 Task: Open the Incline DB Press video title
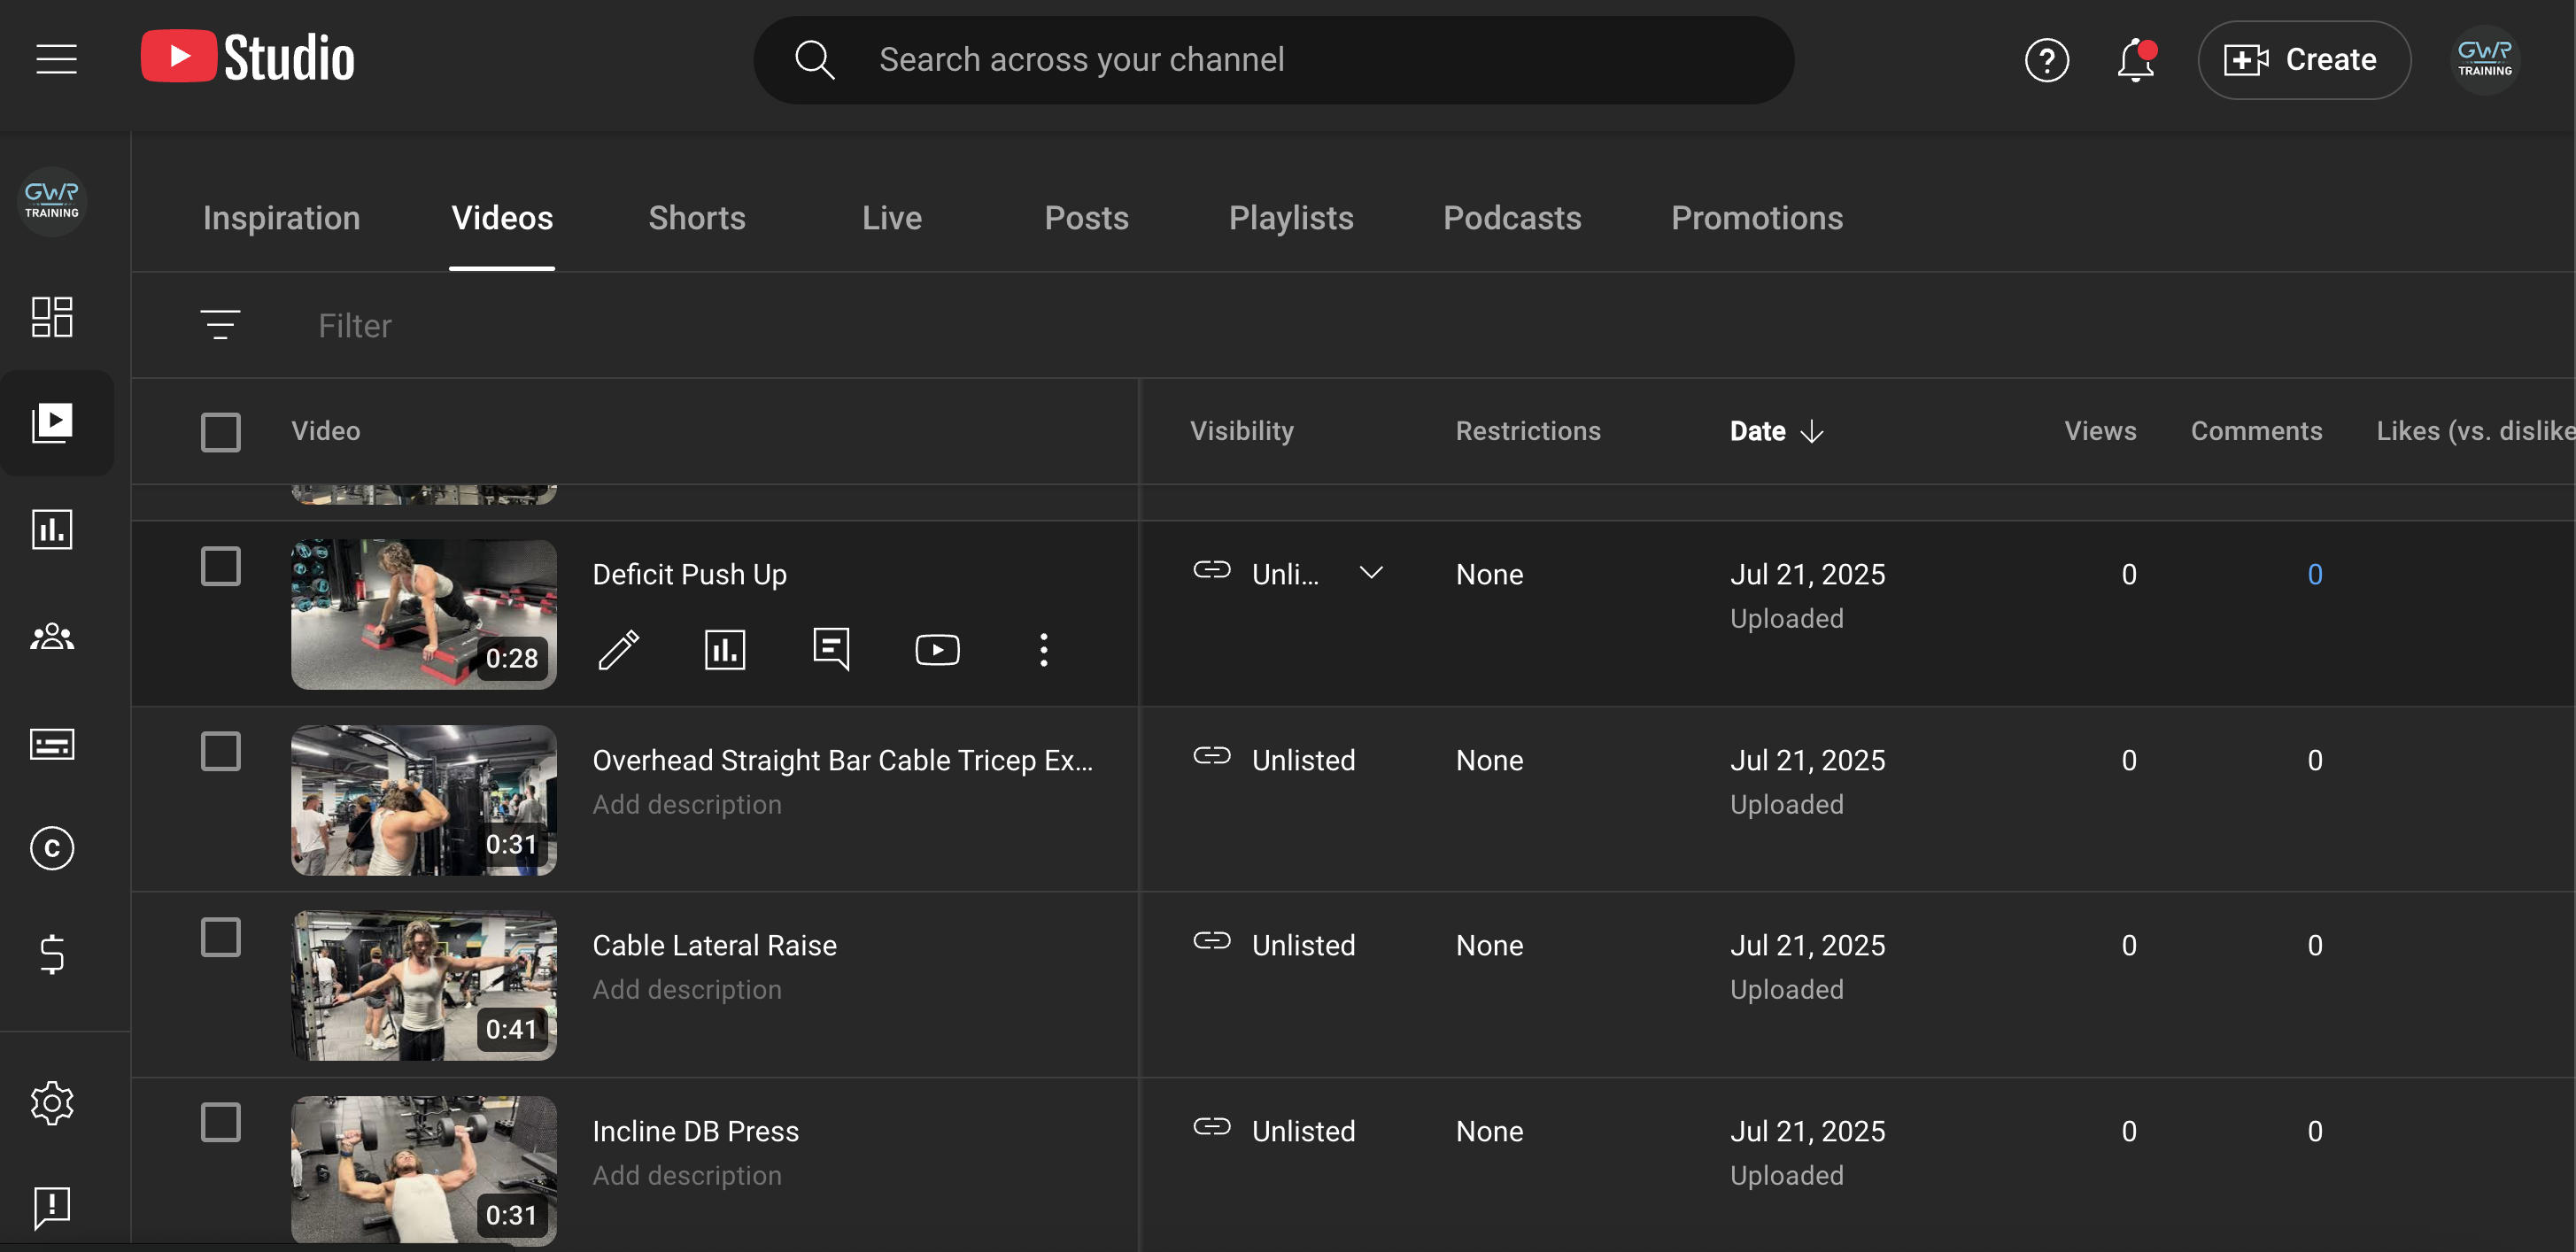(695, 1131)
